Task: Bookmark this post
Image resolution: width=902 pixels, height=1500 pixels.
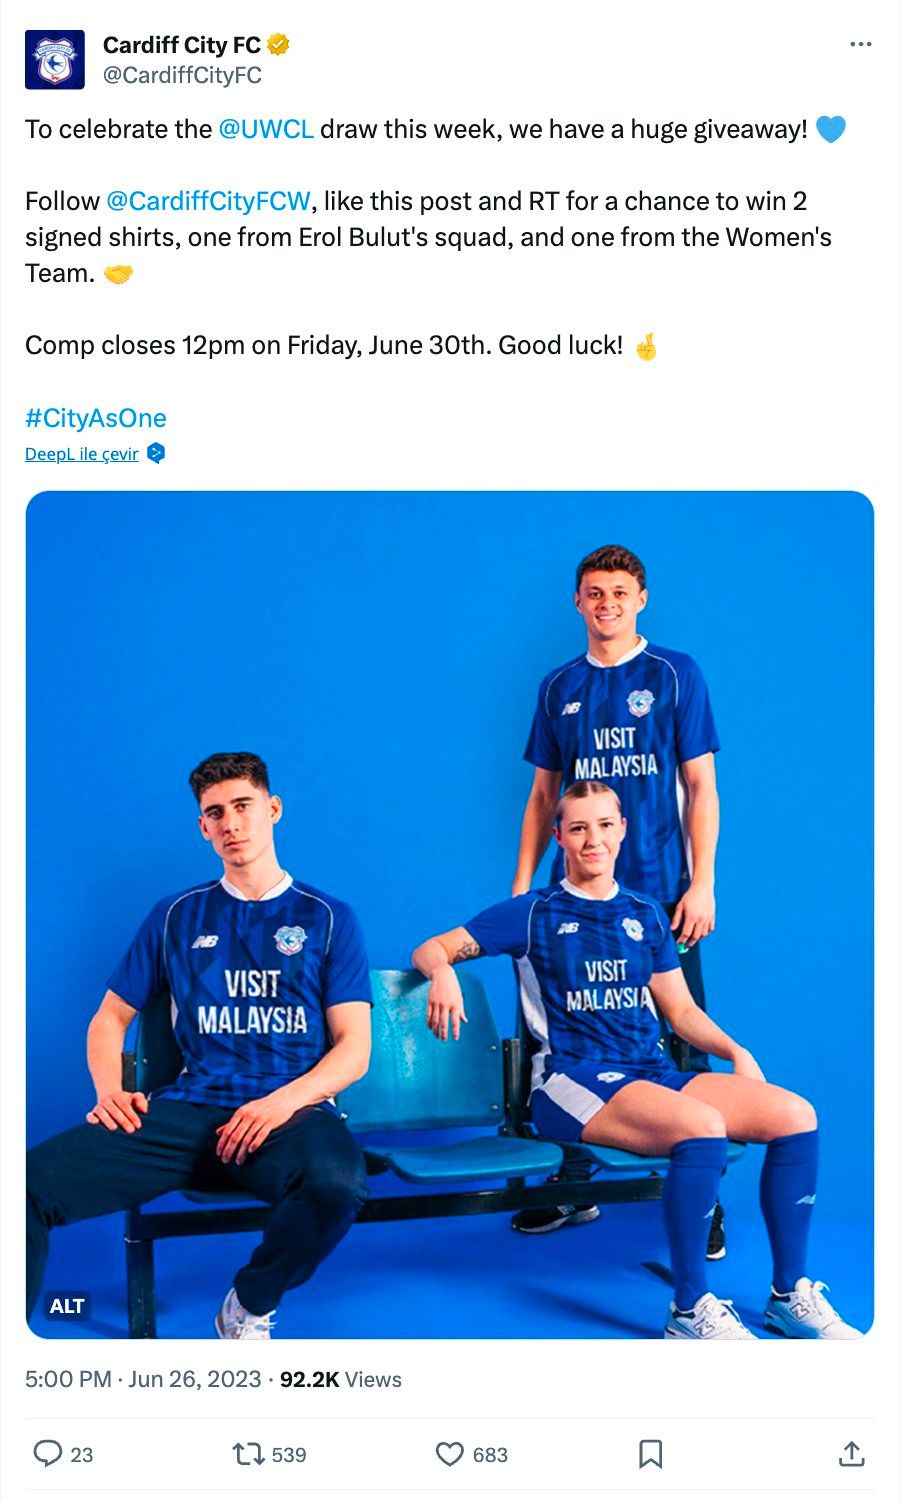Action: (650, 1453)
